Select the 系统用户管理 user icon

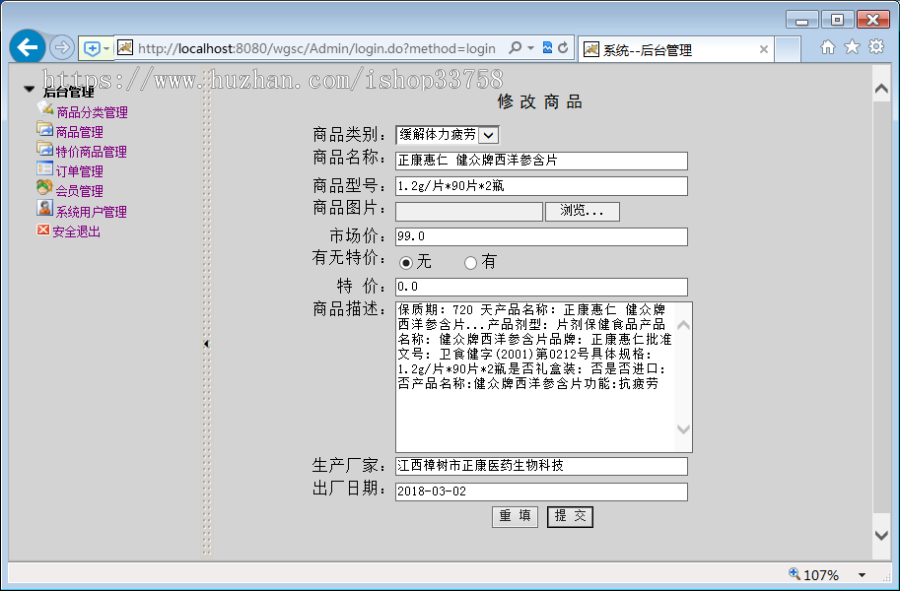43,210
